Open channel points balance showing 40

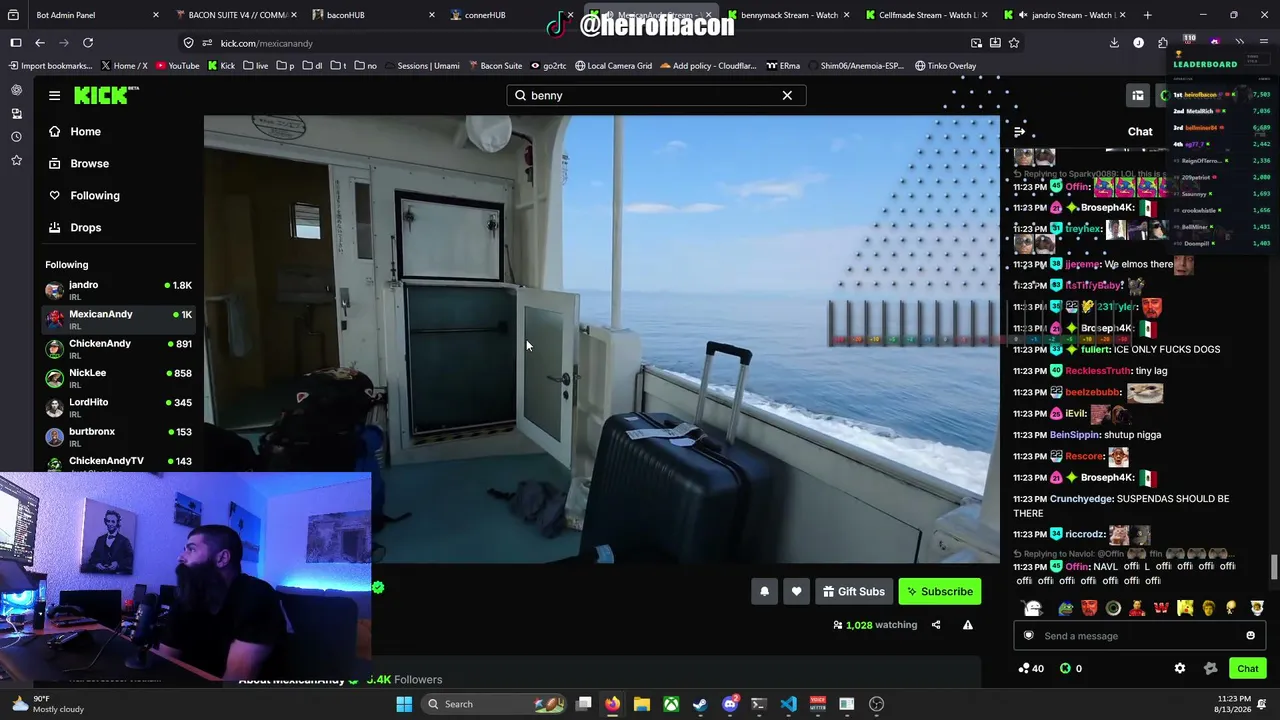click(x=1030, y=668)
